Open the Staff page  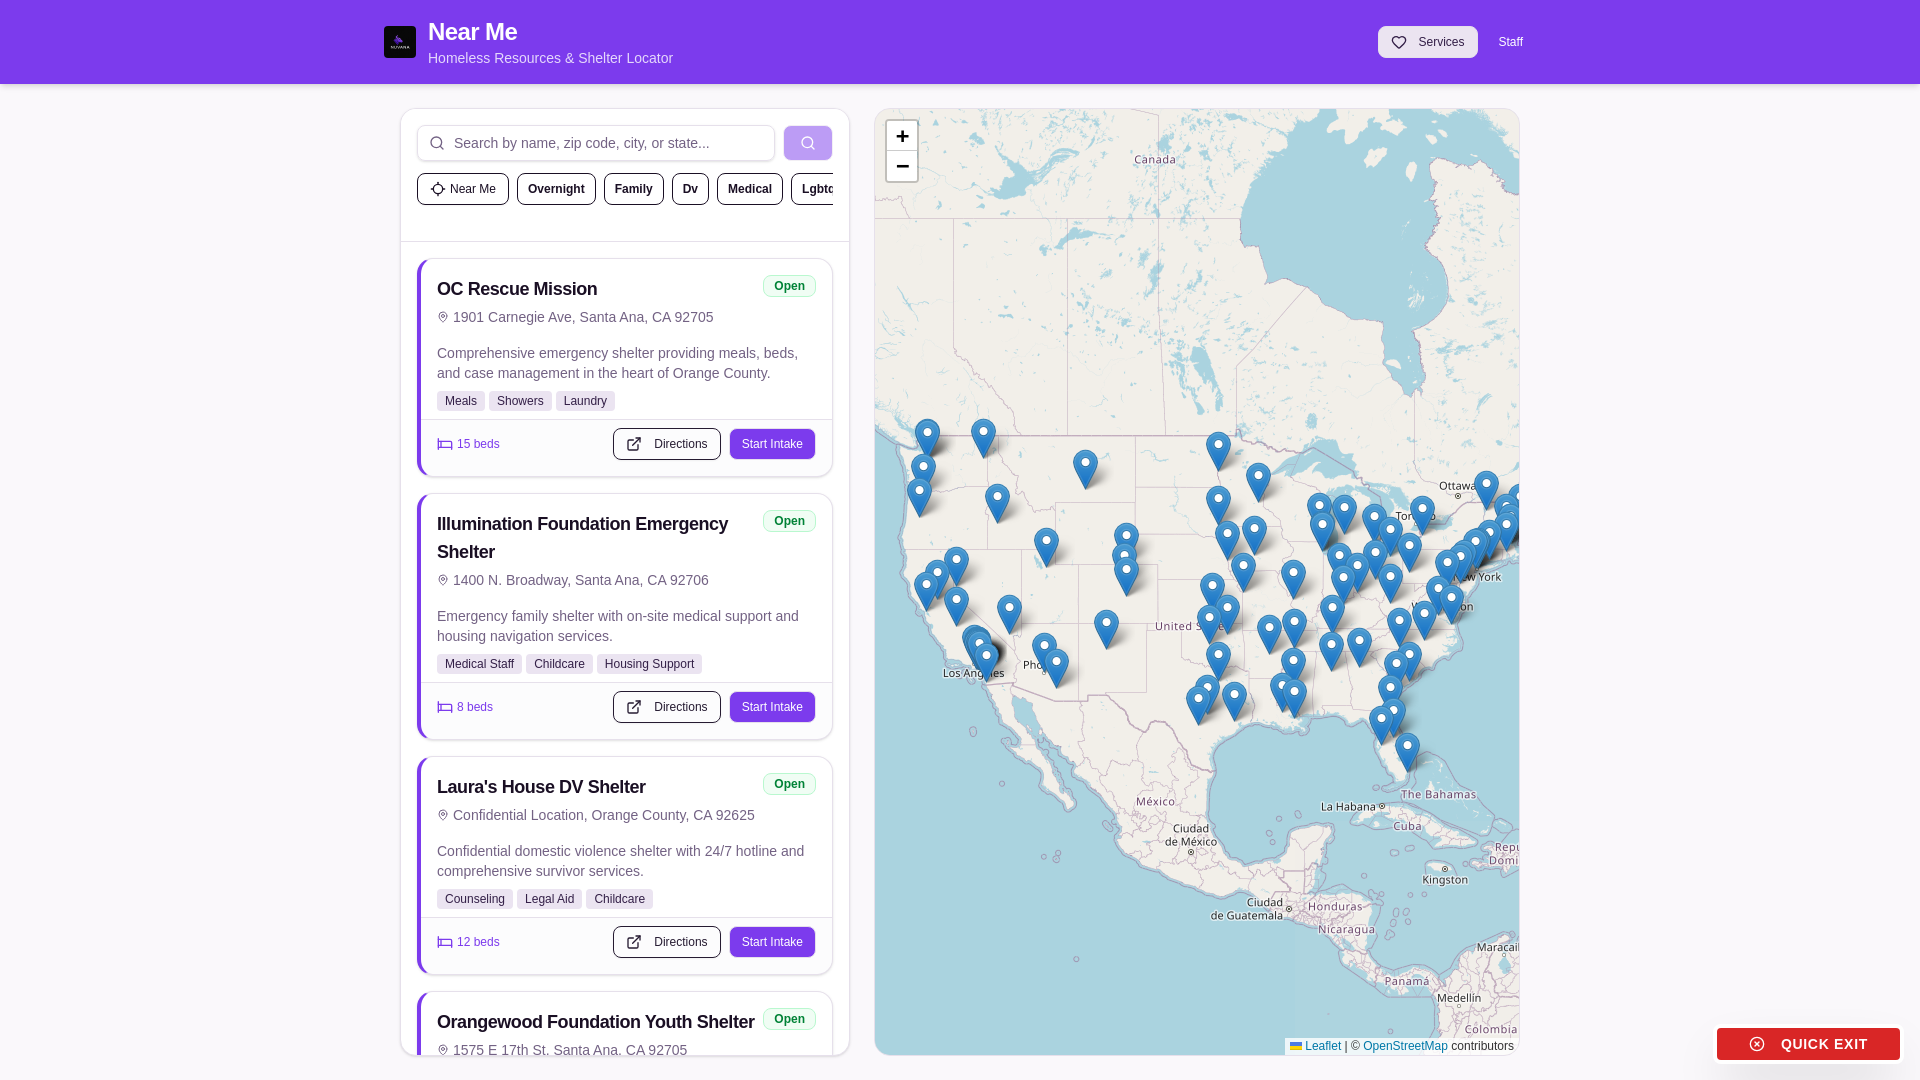pos(1510,42)
